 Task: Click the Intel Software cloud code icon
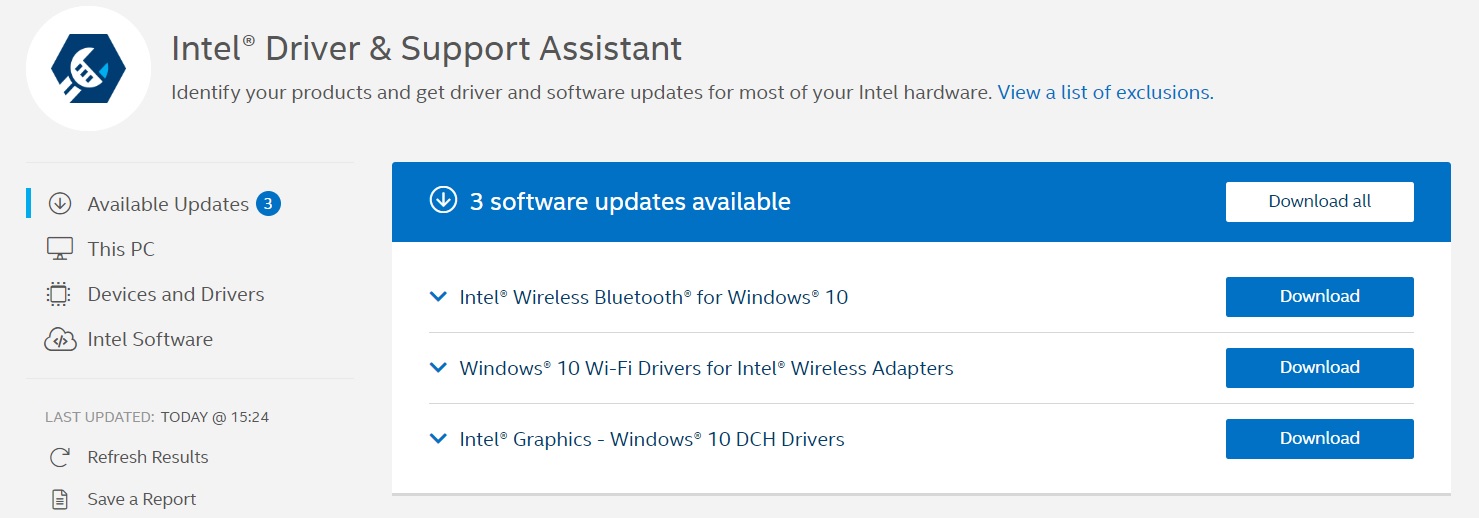click(60, 340)
